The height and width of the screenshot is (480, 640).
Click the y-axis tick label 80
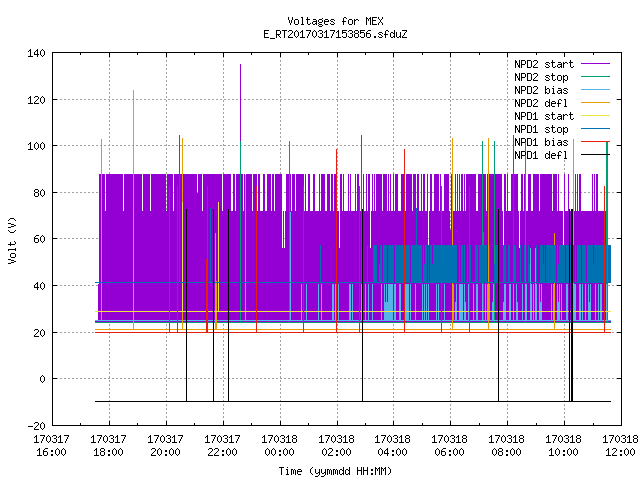[39, 193]
